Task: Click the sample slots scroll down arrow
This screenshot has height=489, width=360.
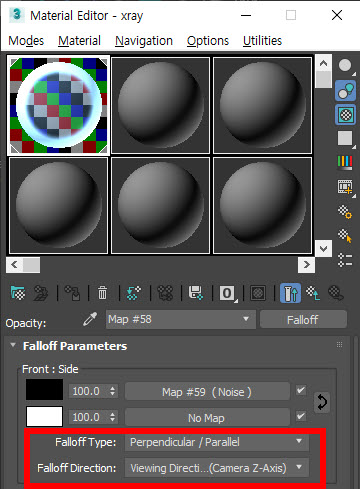Action: [x=323, y=248]
